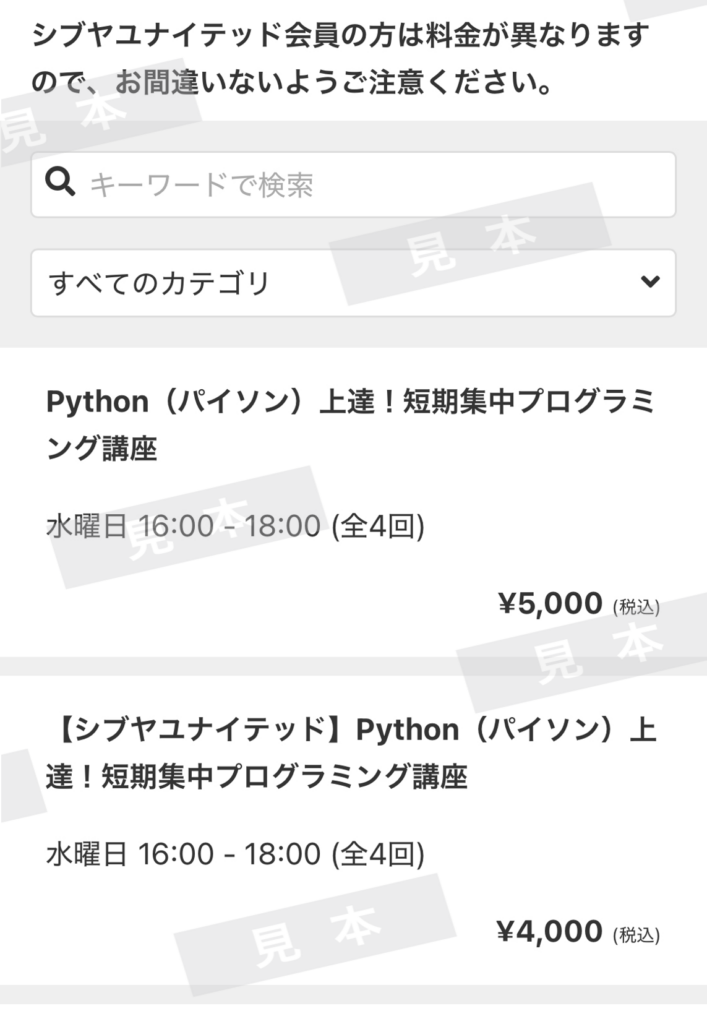The width and height of the screenshot is (707, 1024).
Task: Click the magnifying glass search icon
Action: pyautogui.click(x=61, y=183)
